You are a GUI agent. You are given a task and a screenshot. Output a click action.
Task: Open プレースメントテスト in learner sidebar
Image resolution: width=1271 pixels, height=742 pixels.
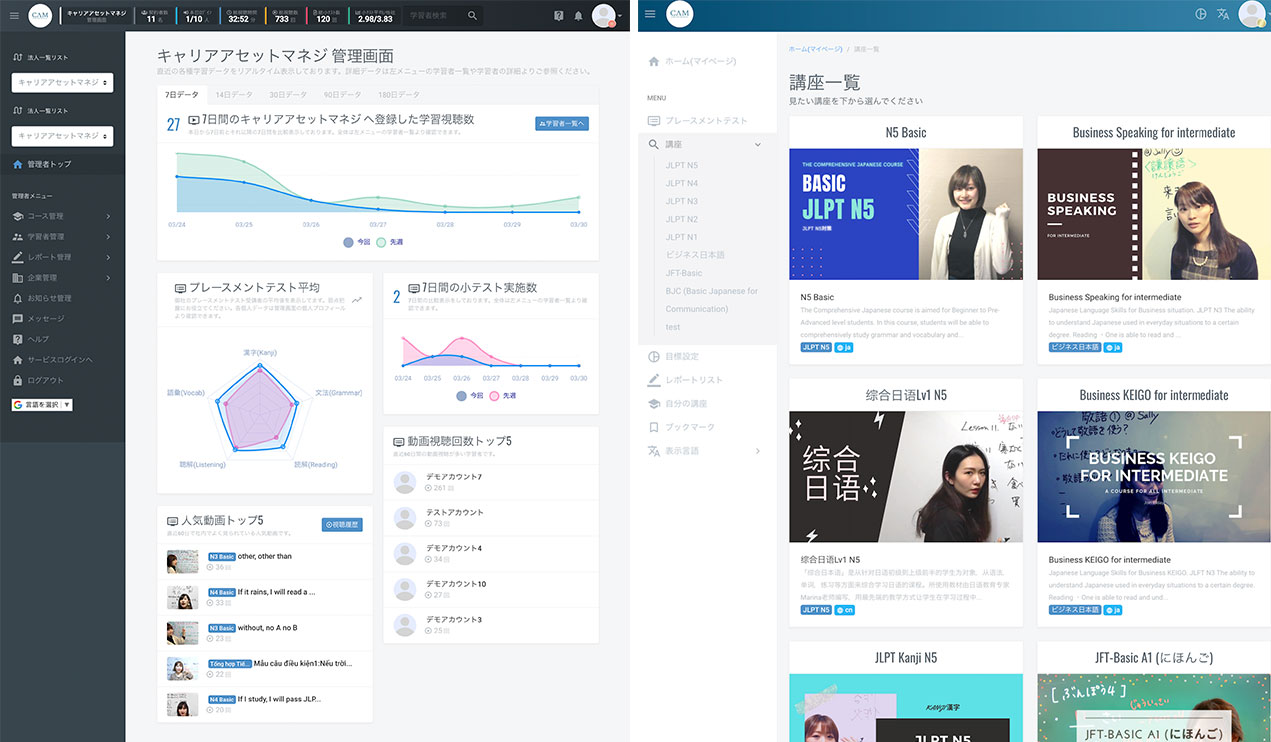(x=707, y=121)
